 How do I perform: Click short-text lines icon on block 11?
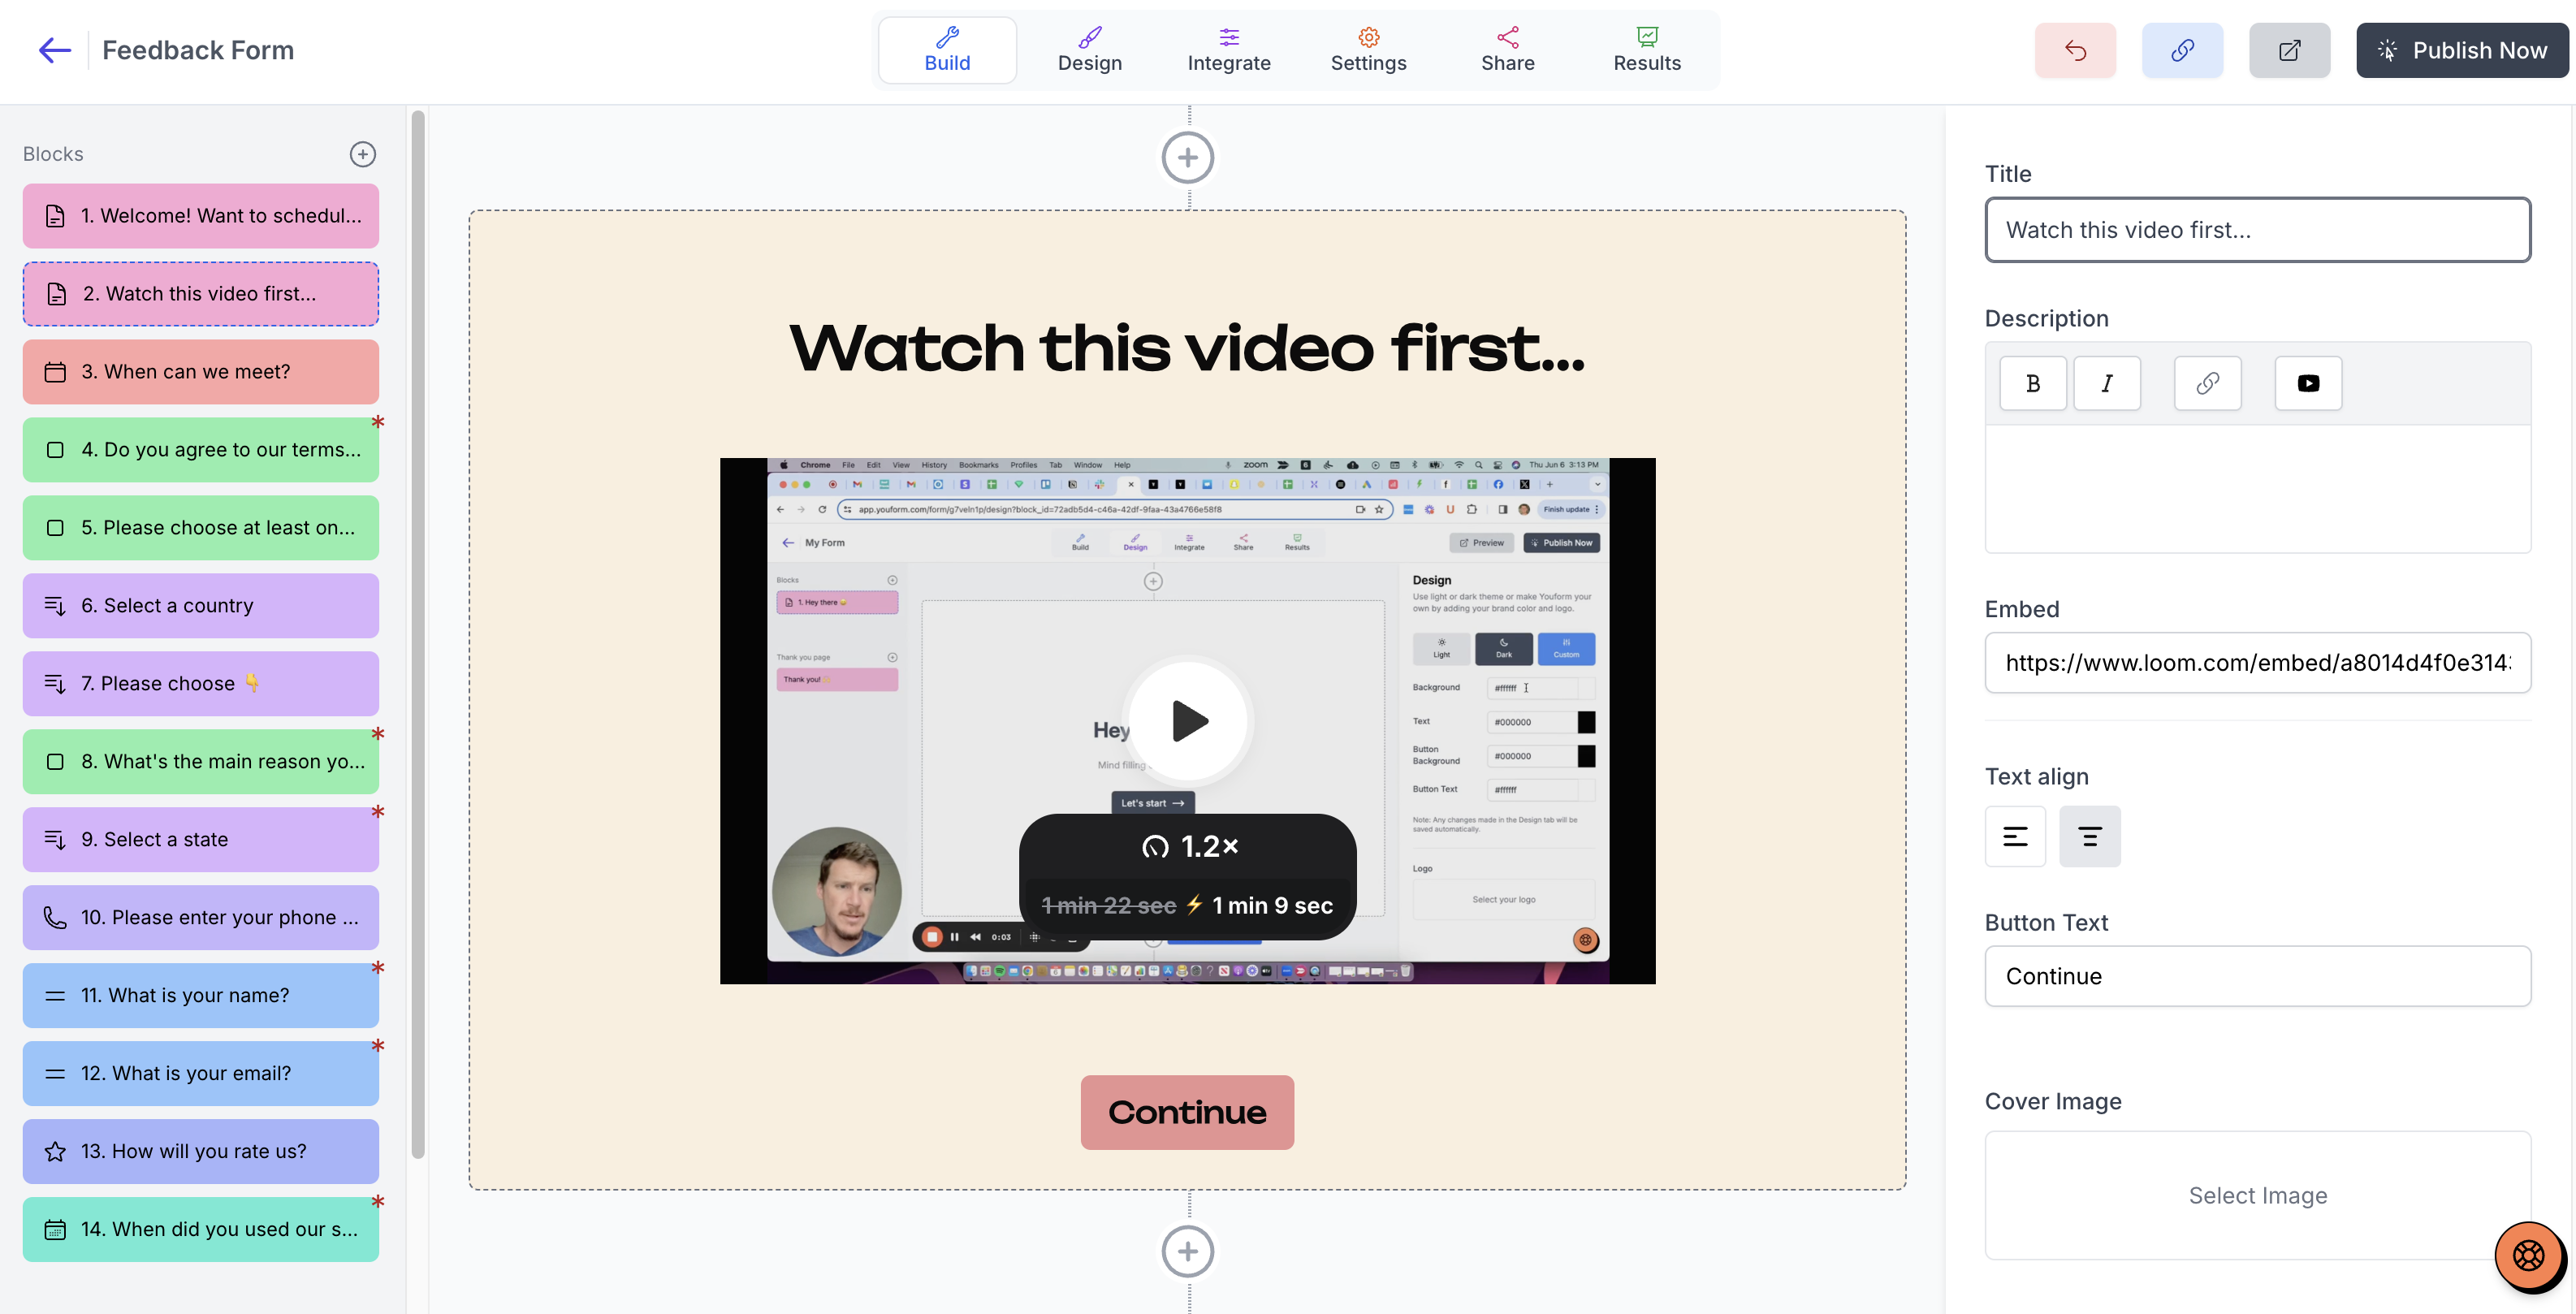point(55,996)
